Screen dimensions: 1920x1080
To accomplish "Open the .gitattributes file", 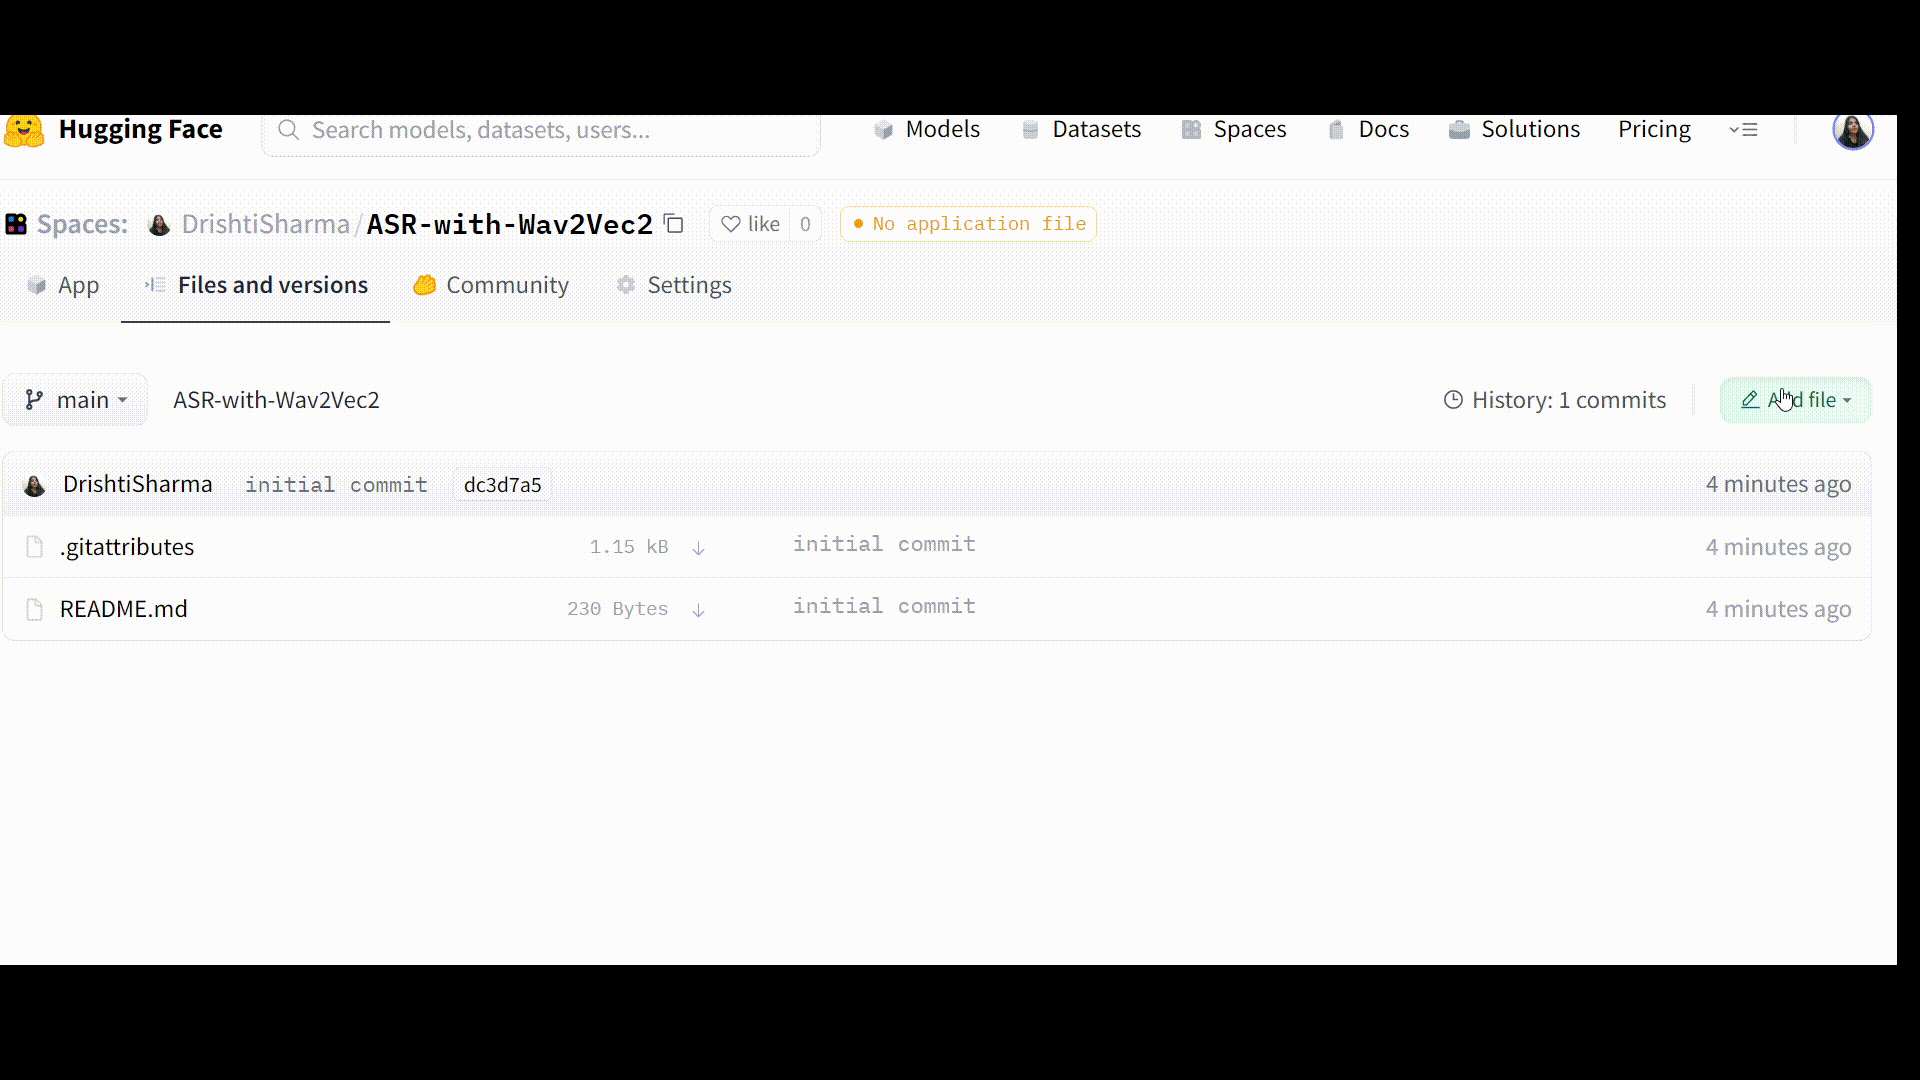I will click(x=127, y=547).
